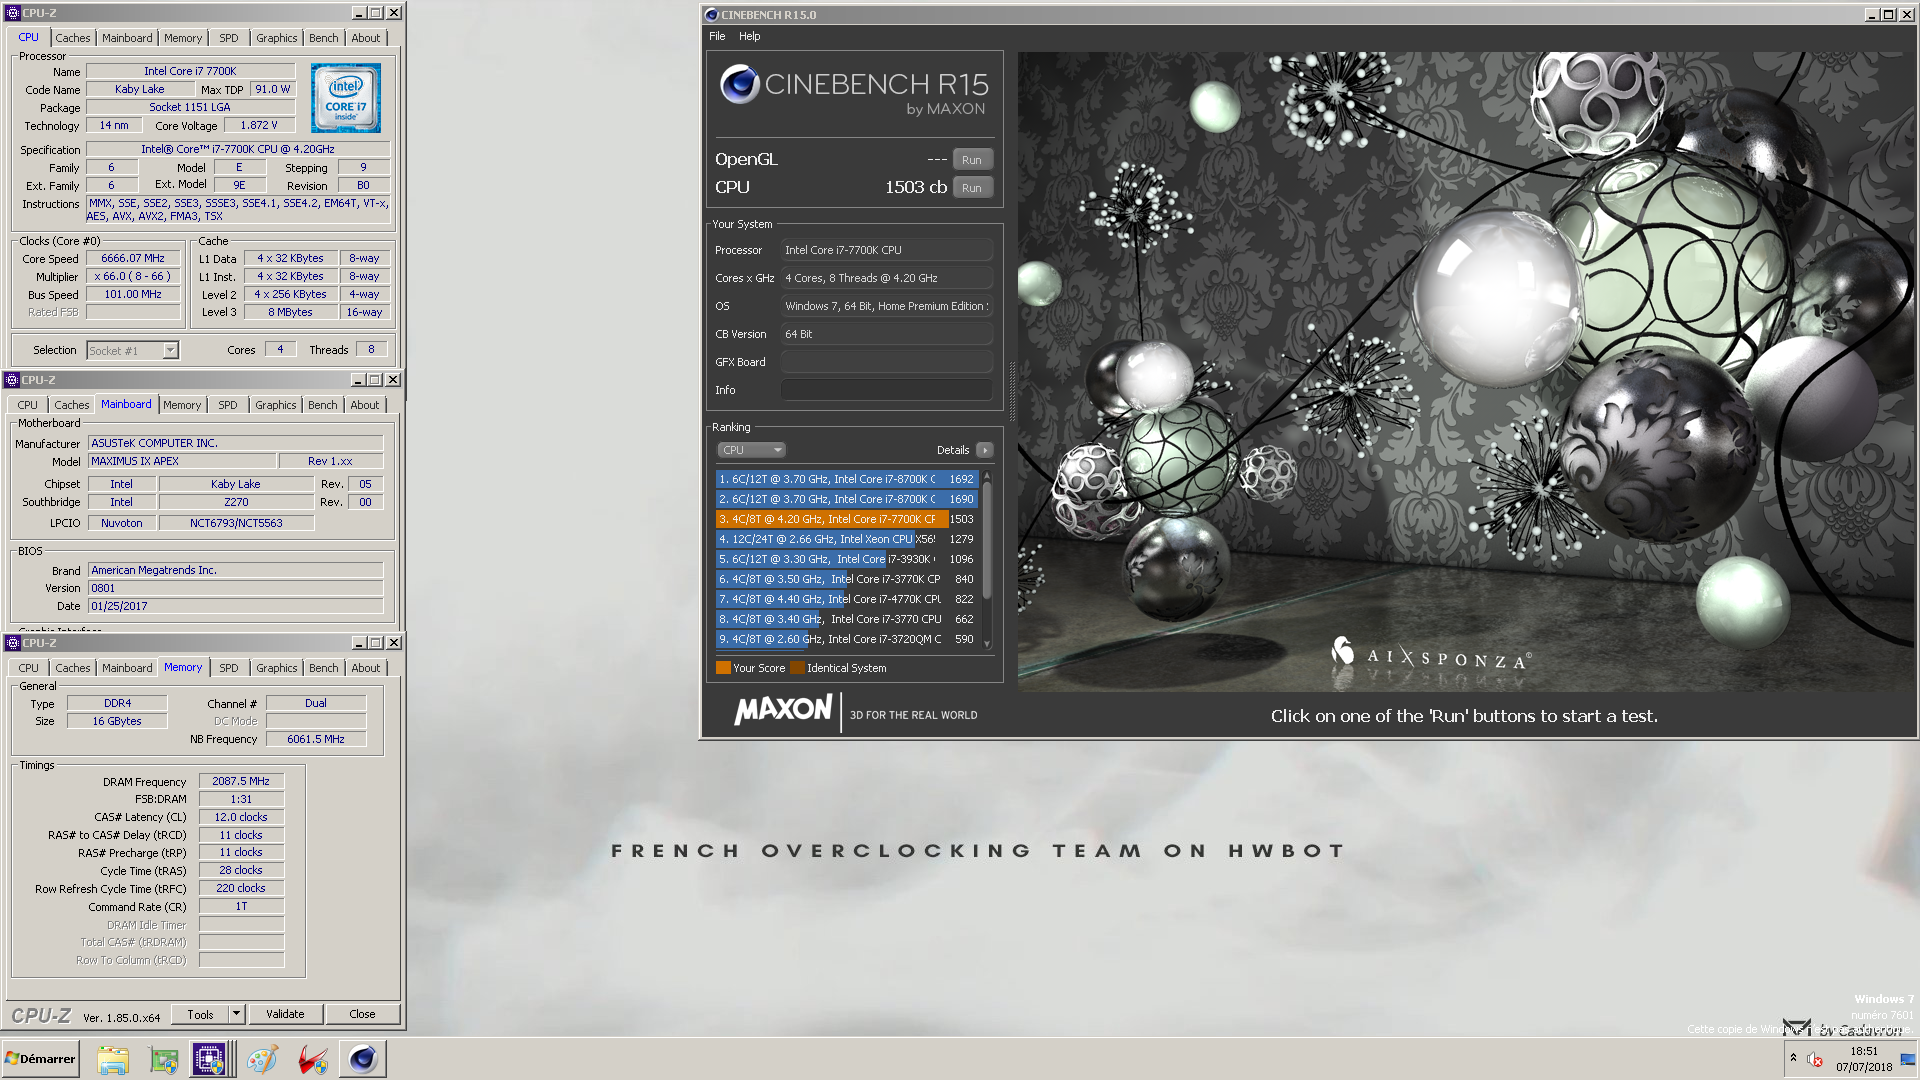Click the Core Speed value 6666.07 MHz

(x=133, y=258)
